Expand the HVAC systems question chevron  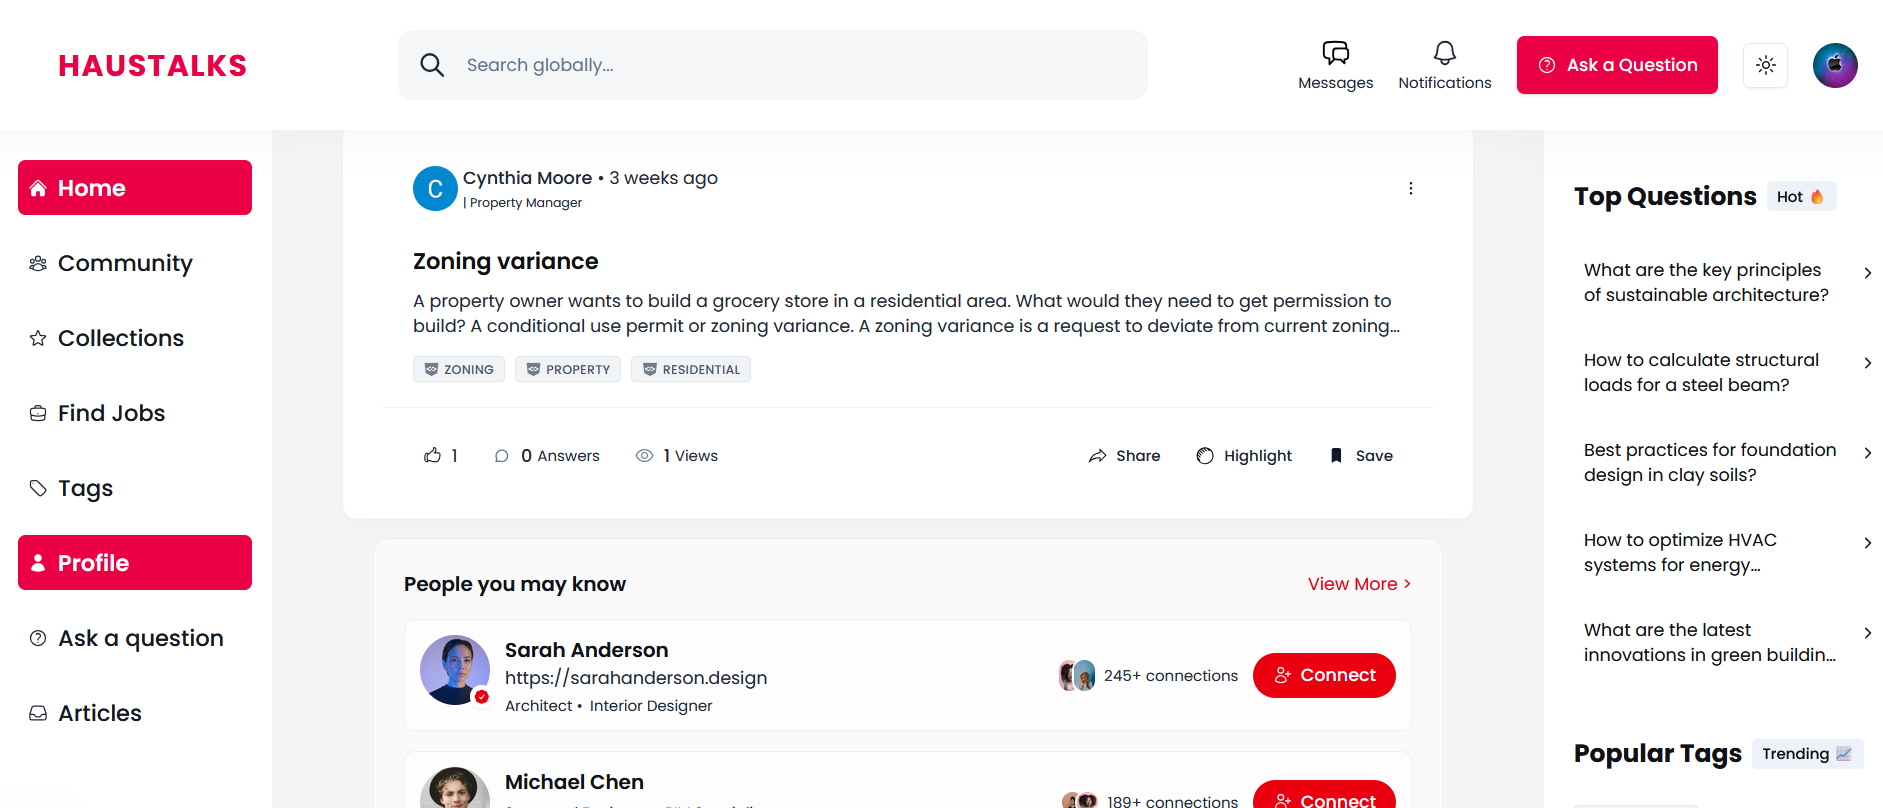[x=1867, y=543]
